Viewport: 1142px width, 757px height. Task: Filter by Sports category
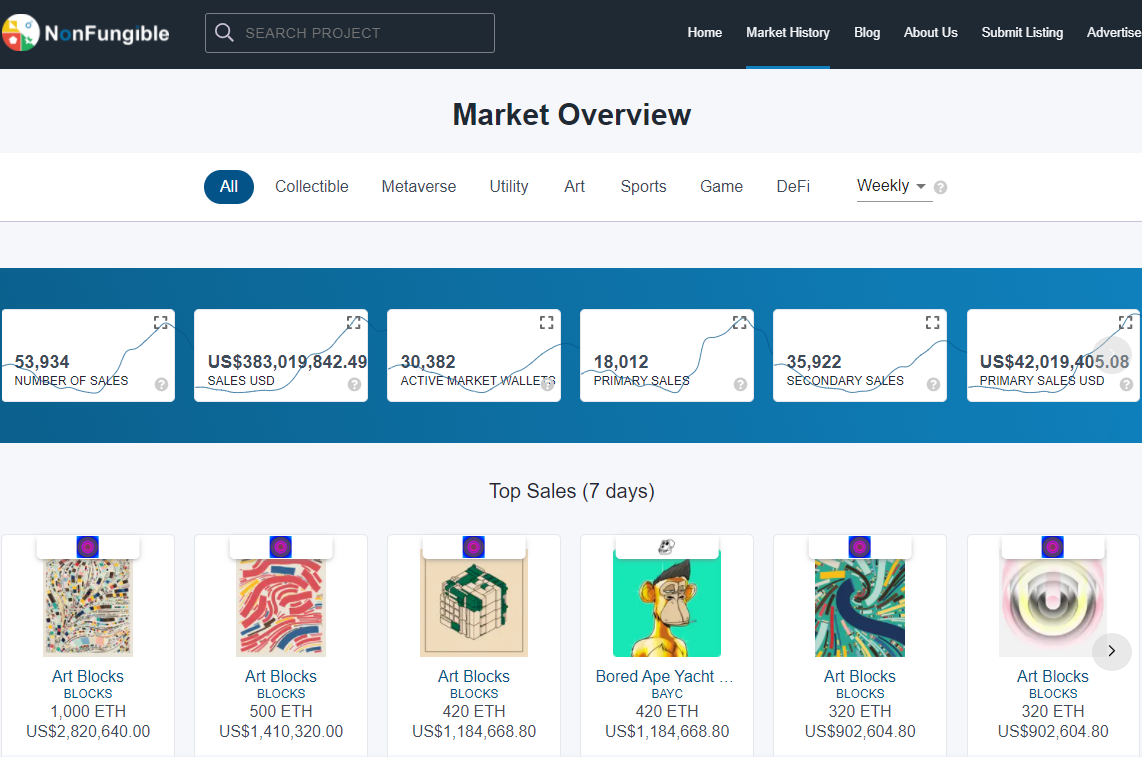pos(643,187)
